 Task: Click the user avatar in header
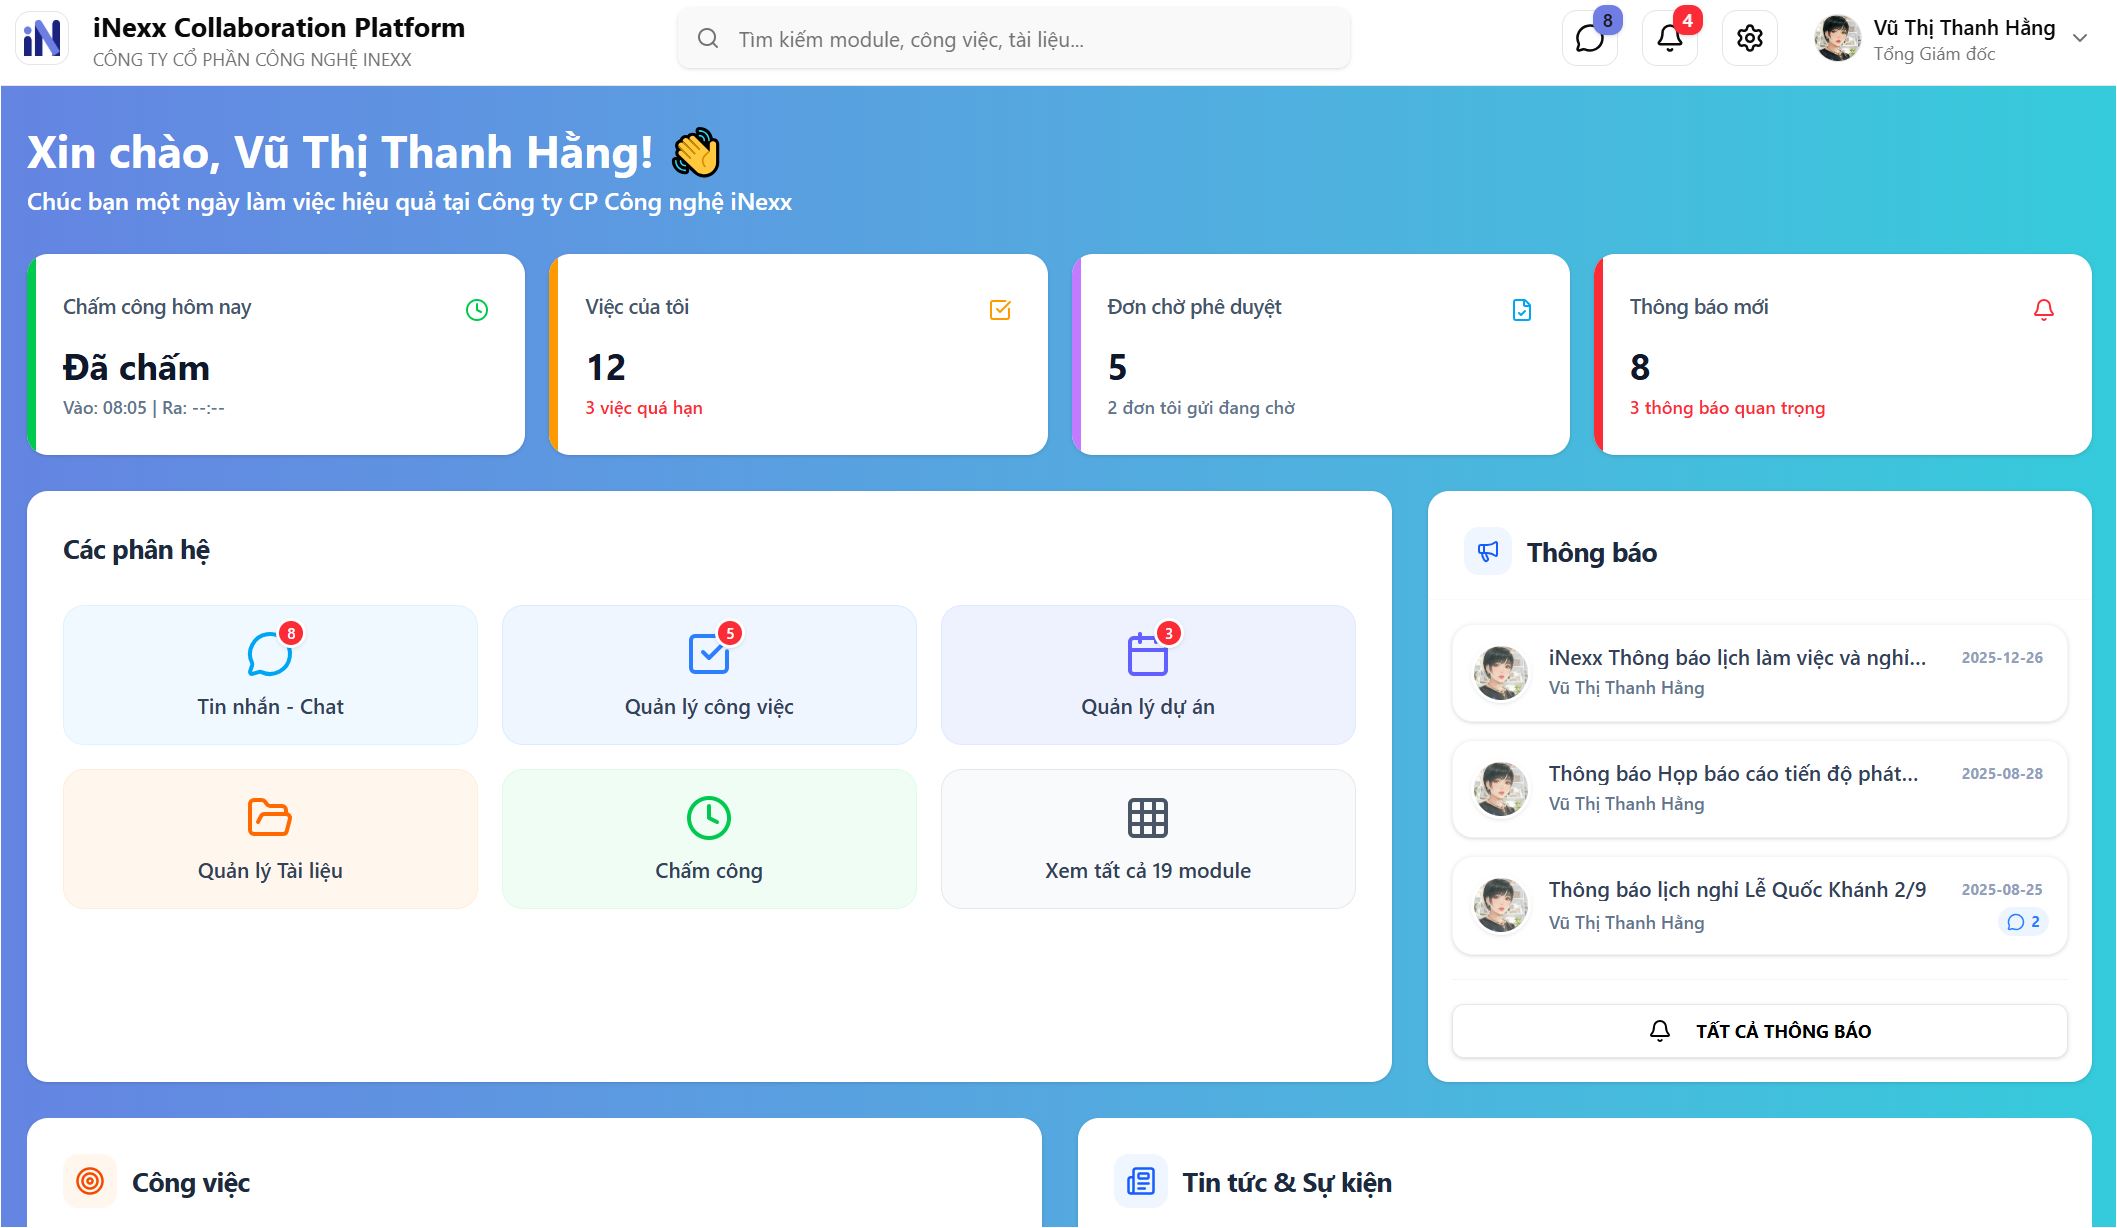(1837, 39)
